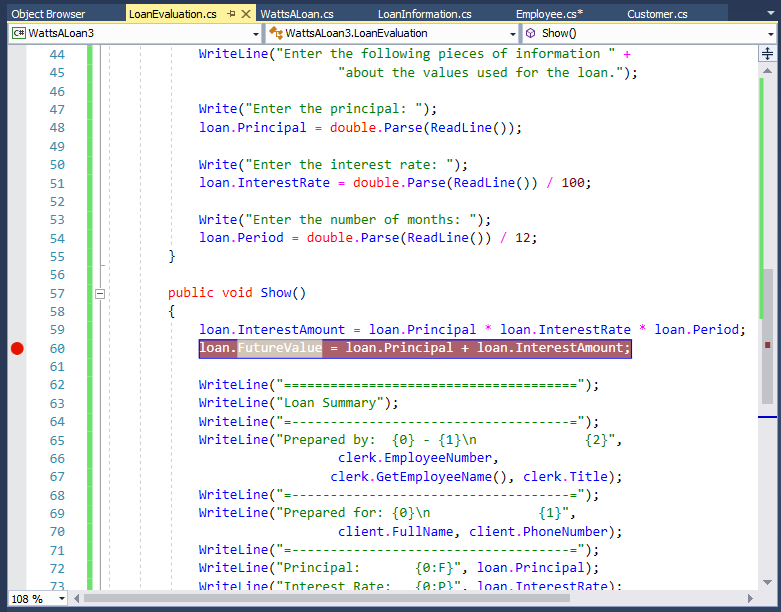Click loan.Principal on line 48
This screenshot has height=612, width=781.
[253, 128]
